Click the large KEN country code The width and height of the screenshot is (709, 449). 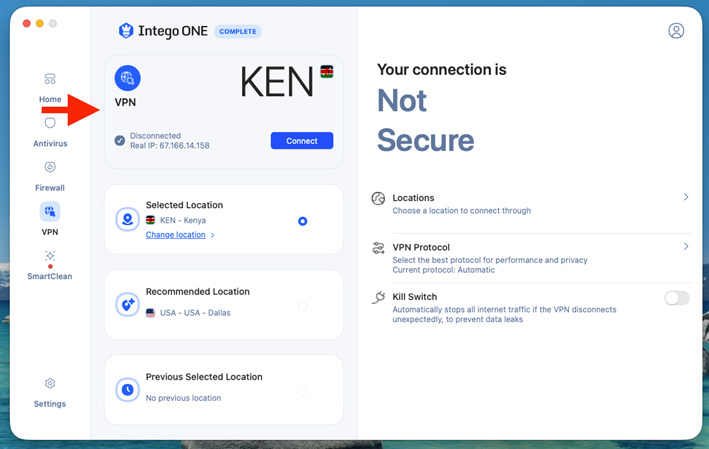[x=277, y=82]
